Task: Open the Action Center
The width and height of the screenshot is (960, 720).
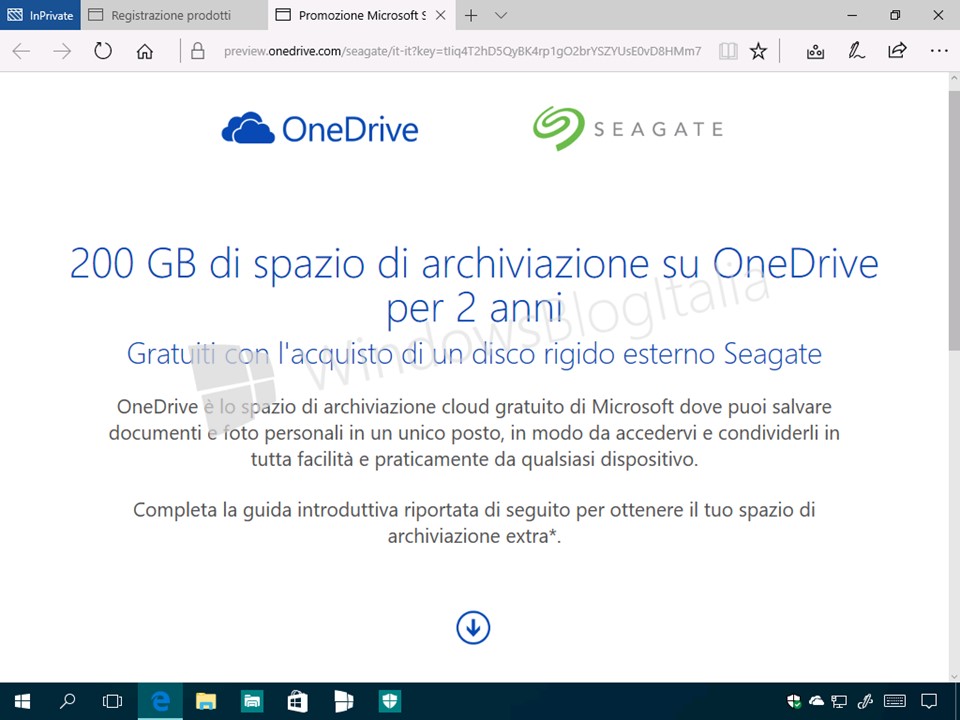Action: coord(929,701)
